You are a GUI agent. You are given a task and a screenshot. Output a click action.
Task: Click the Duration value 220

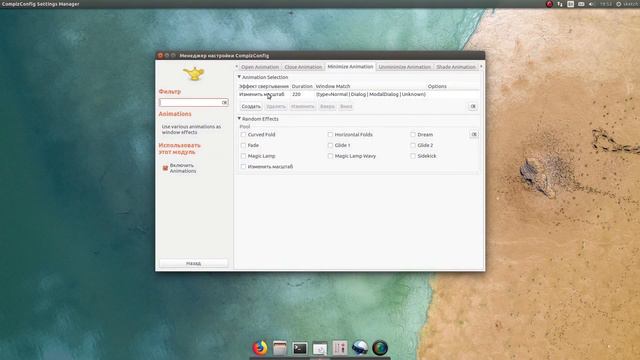click(297, 94)
